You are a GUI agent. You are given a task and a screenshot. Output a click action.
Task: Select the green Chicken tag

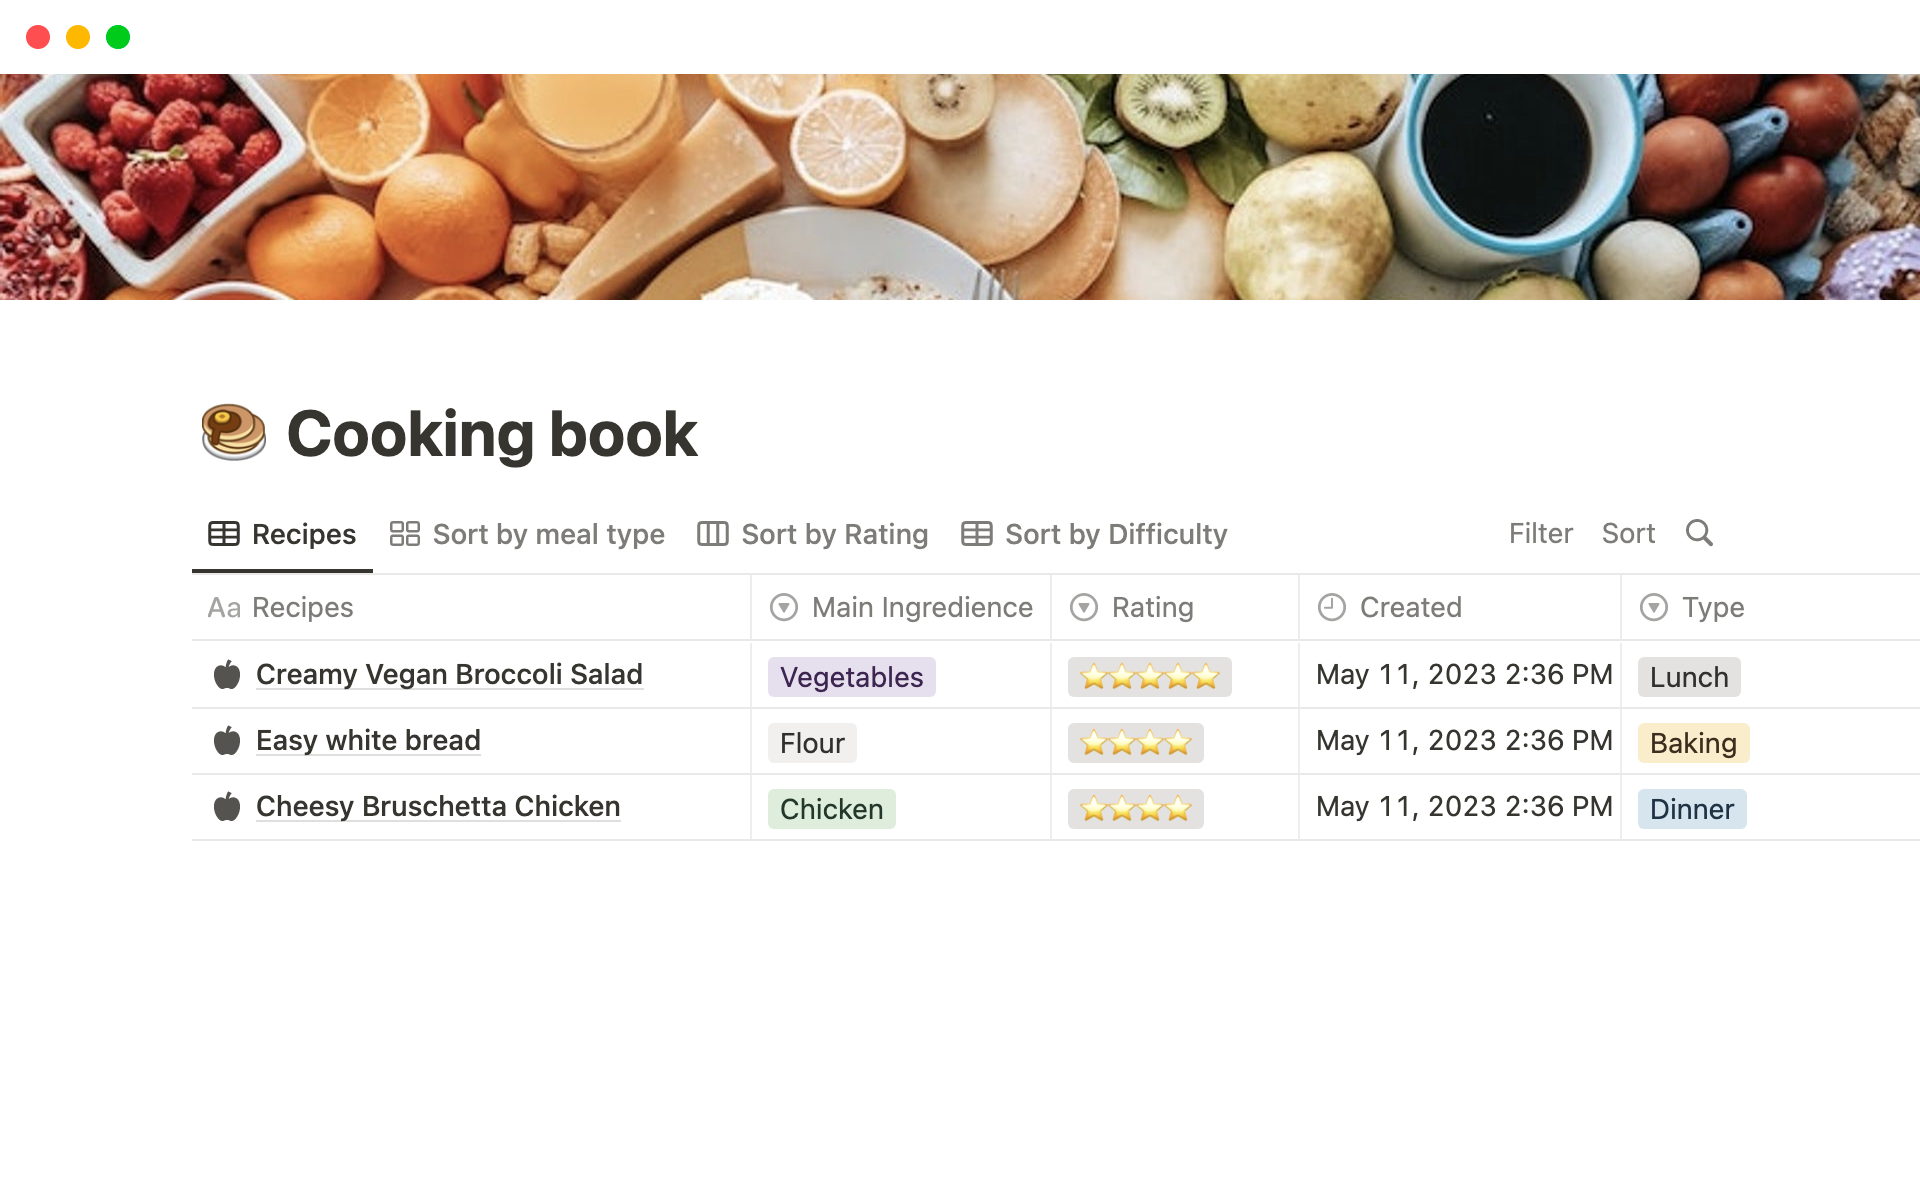point(831,809)
